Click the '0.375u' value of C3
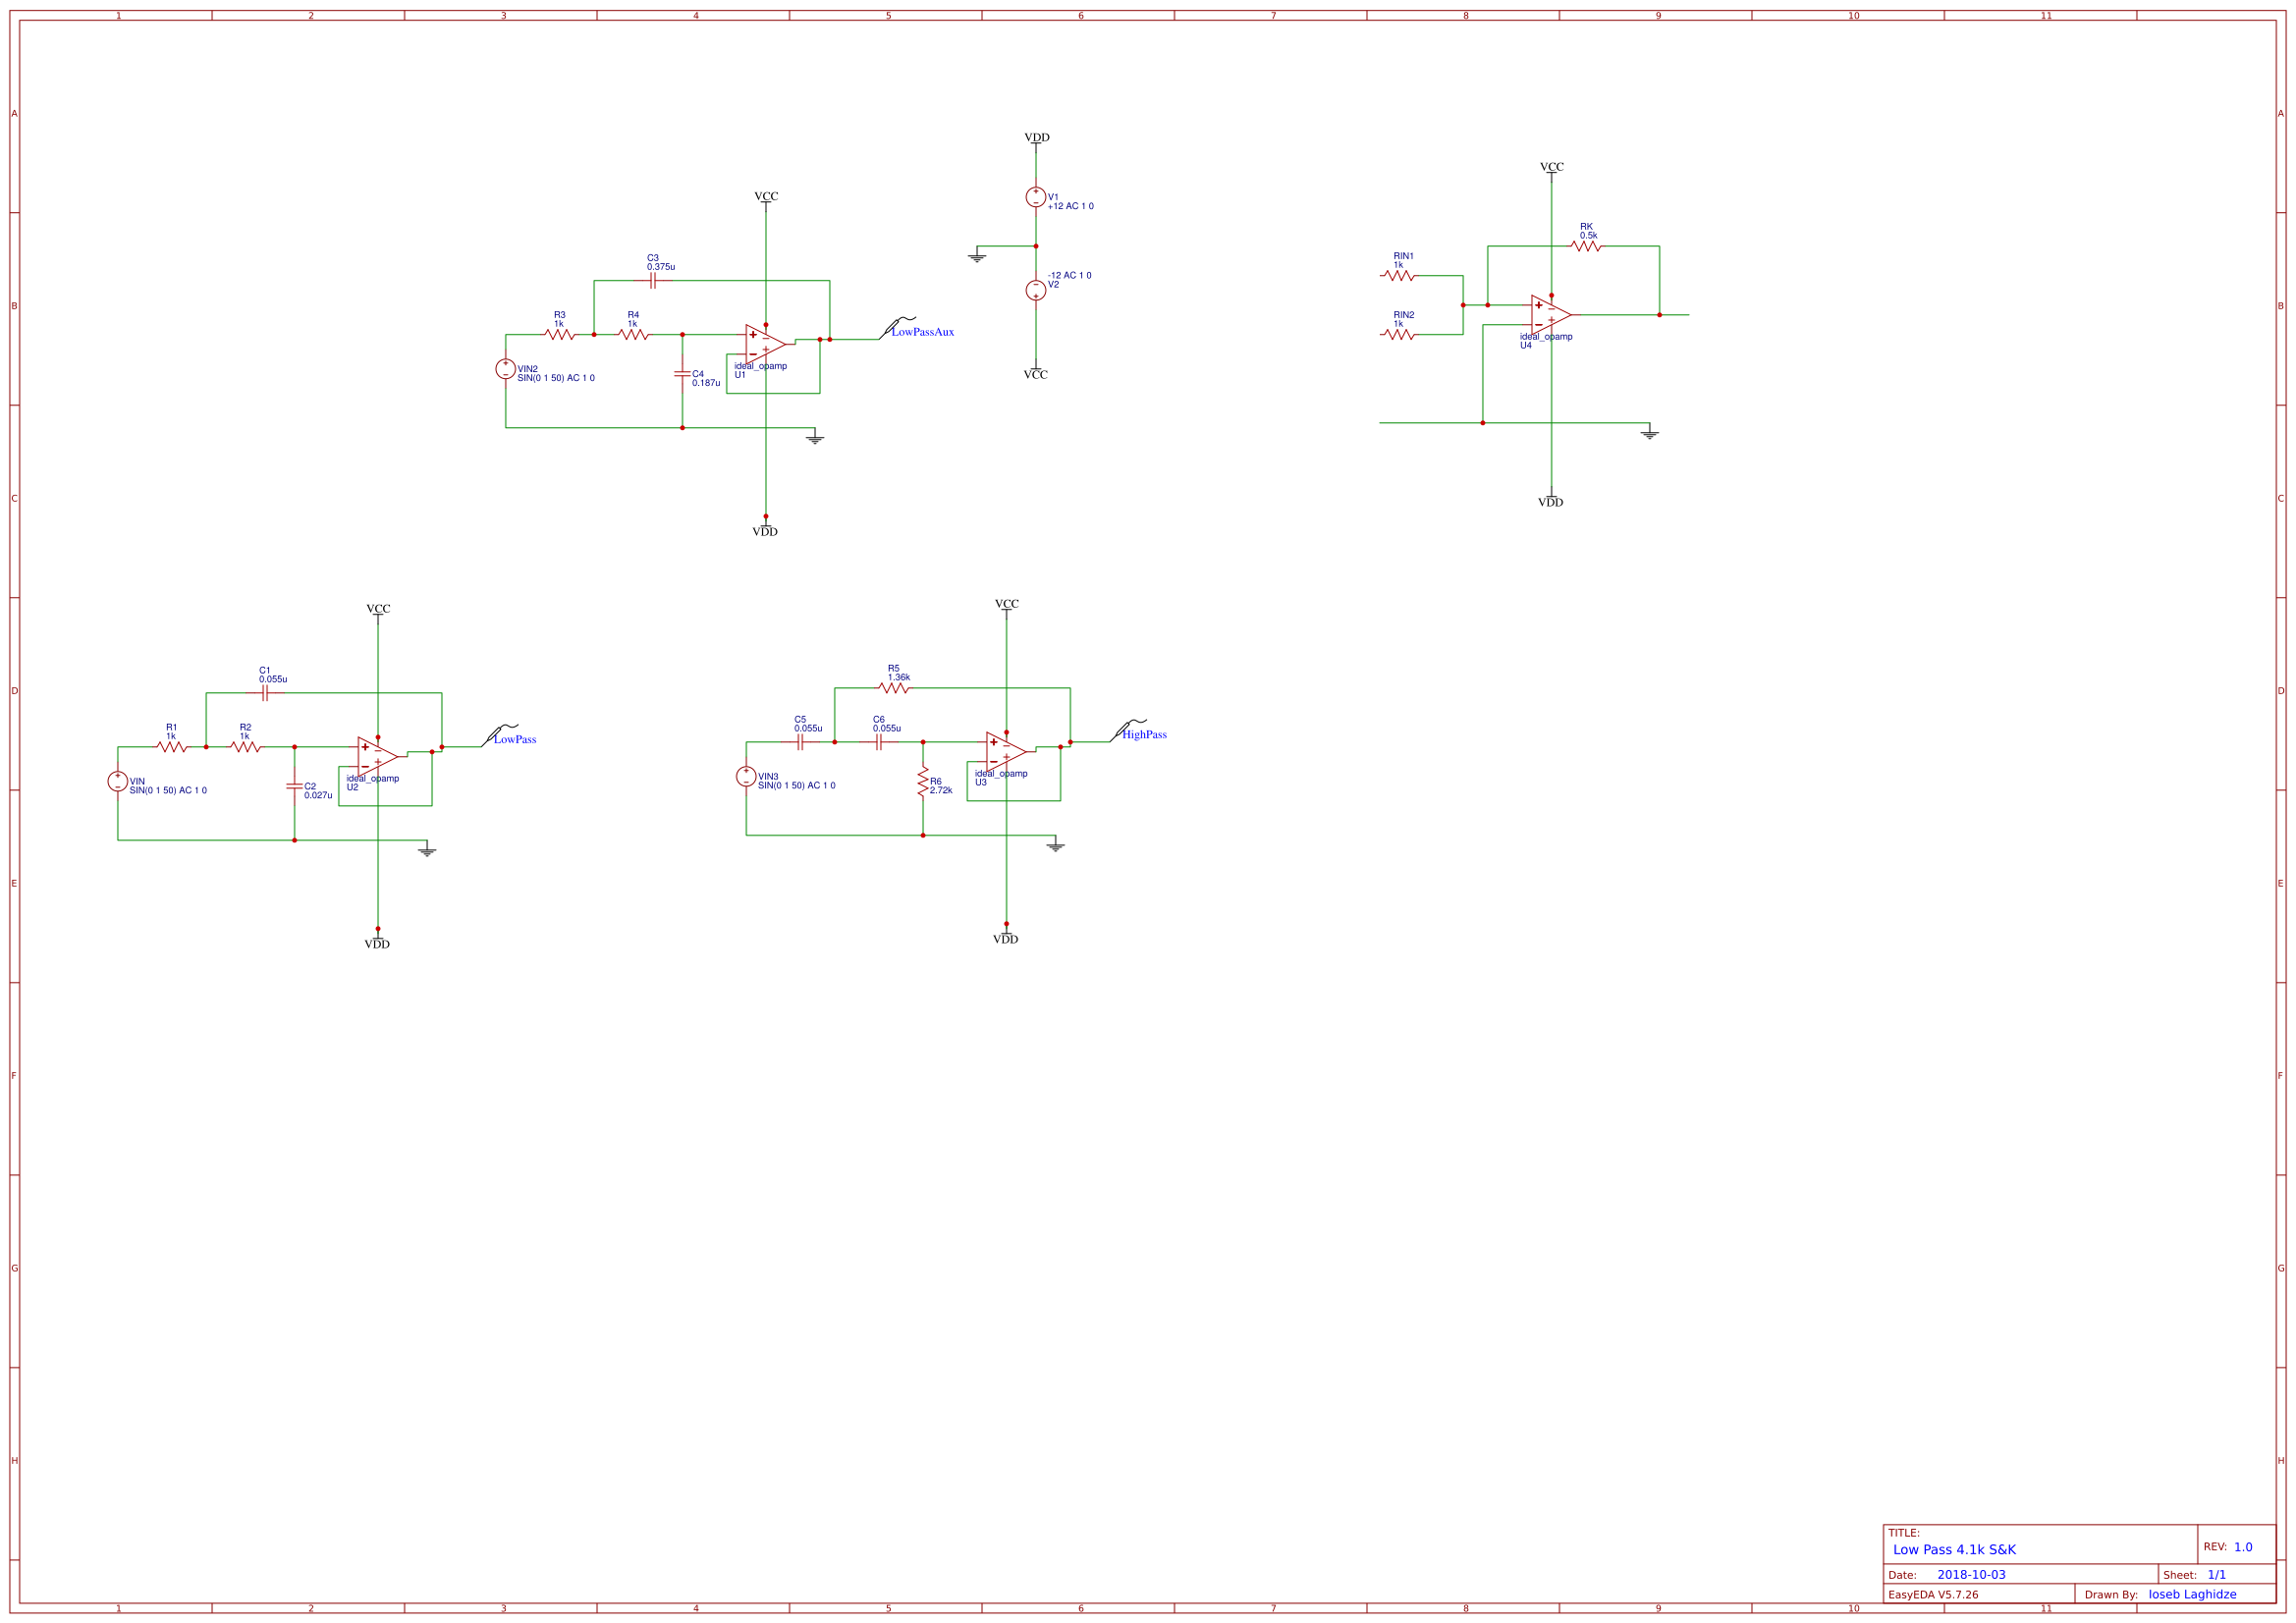 pyautogui.click(x=661, y=268)
